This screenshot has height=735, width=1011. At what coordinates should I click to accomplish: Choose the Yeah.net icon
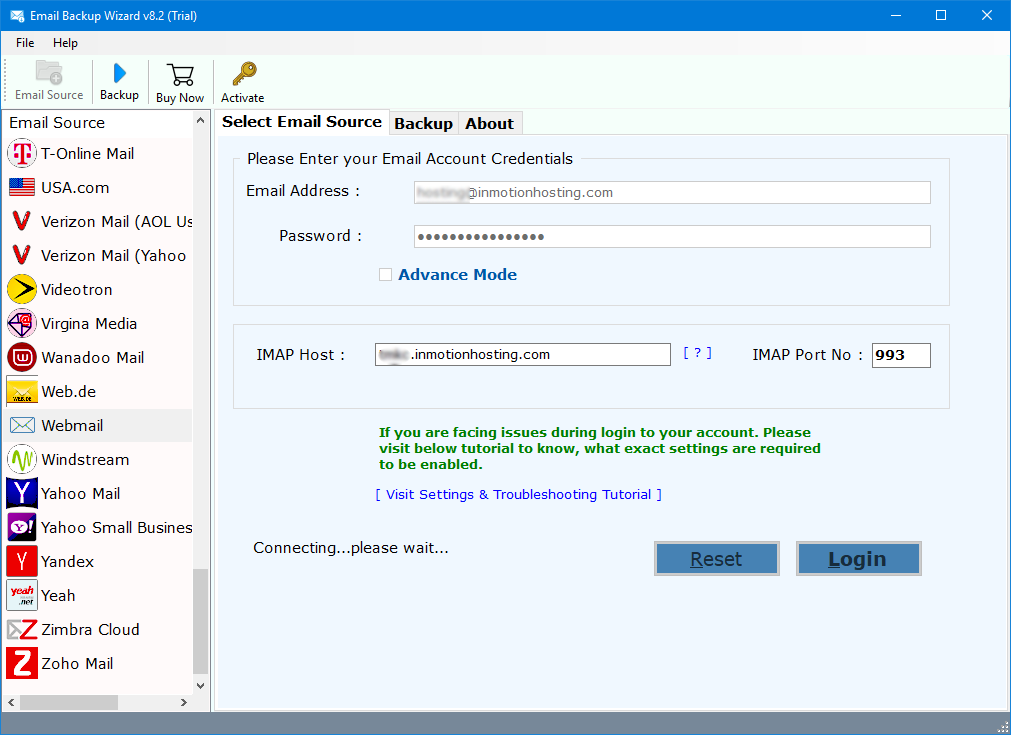coord(22,595)
